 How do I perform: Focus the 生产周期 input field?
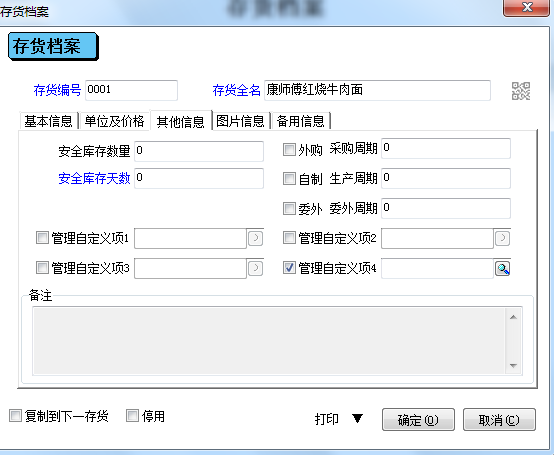446,178
